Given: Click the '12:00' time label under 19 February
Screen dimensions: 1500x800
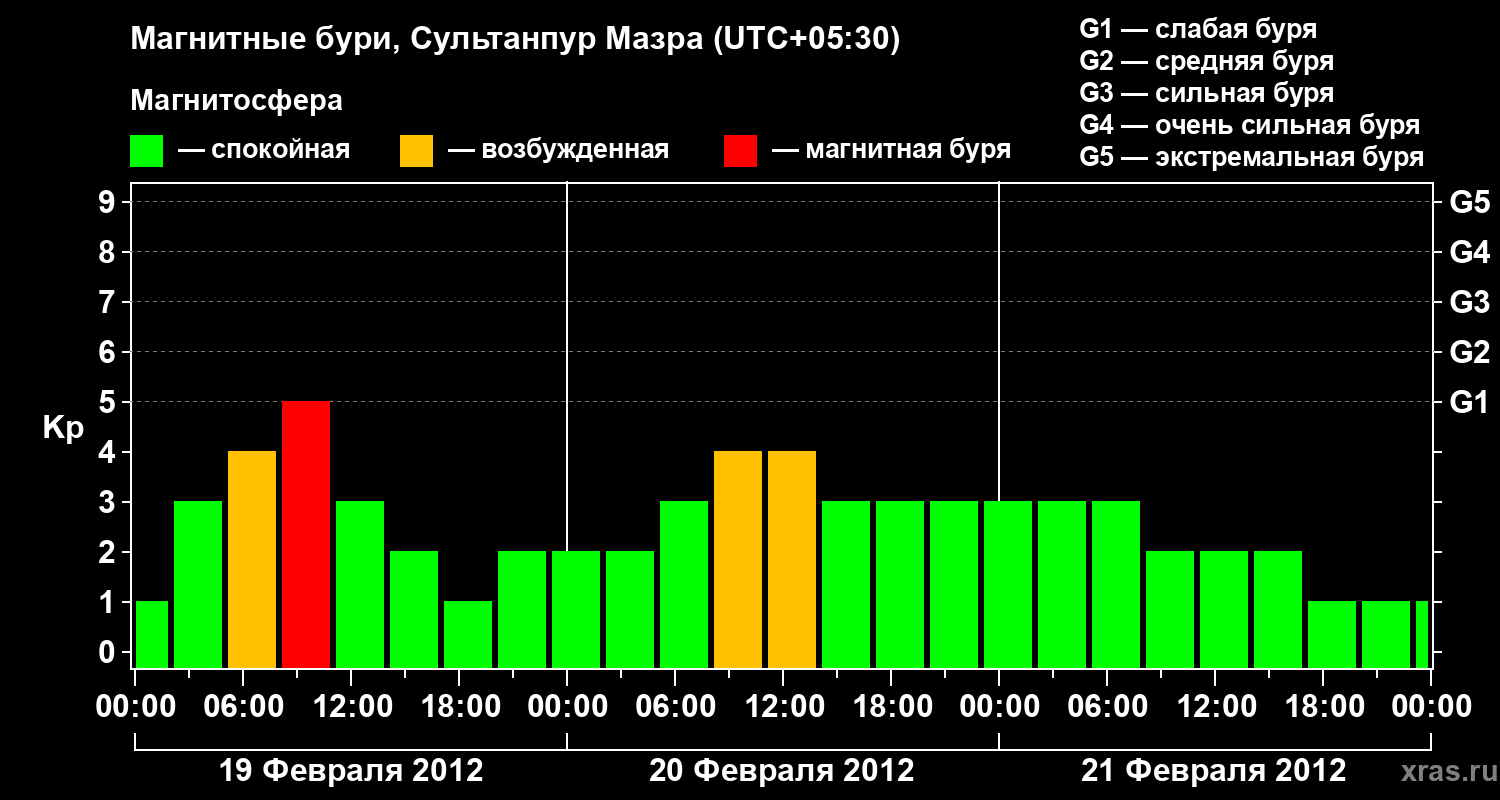Looking at the screenshot, I should [352, 706].
